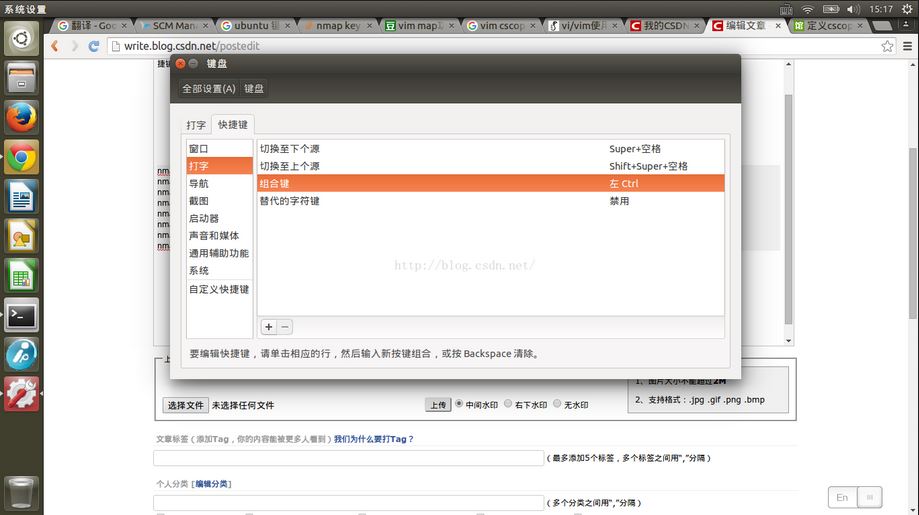
Task: Click the article tags input field
Action: [349, 458]
